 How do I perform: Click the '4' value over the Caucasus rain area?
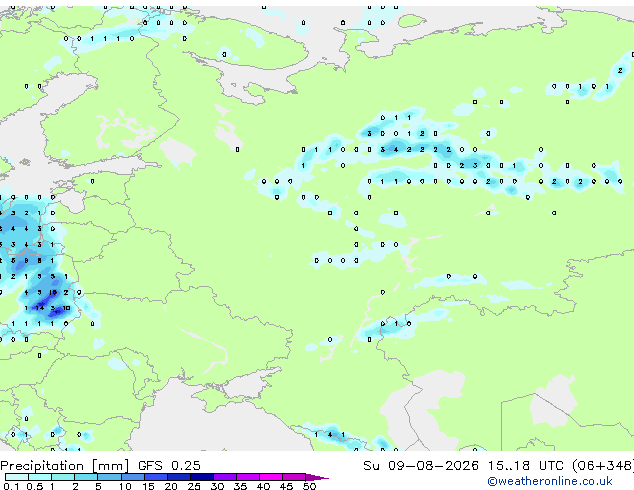pos(330,435)
